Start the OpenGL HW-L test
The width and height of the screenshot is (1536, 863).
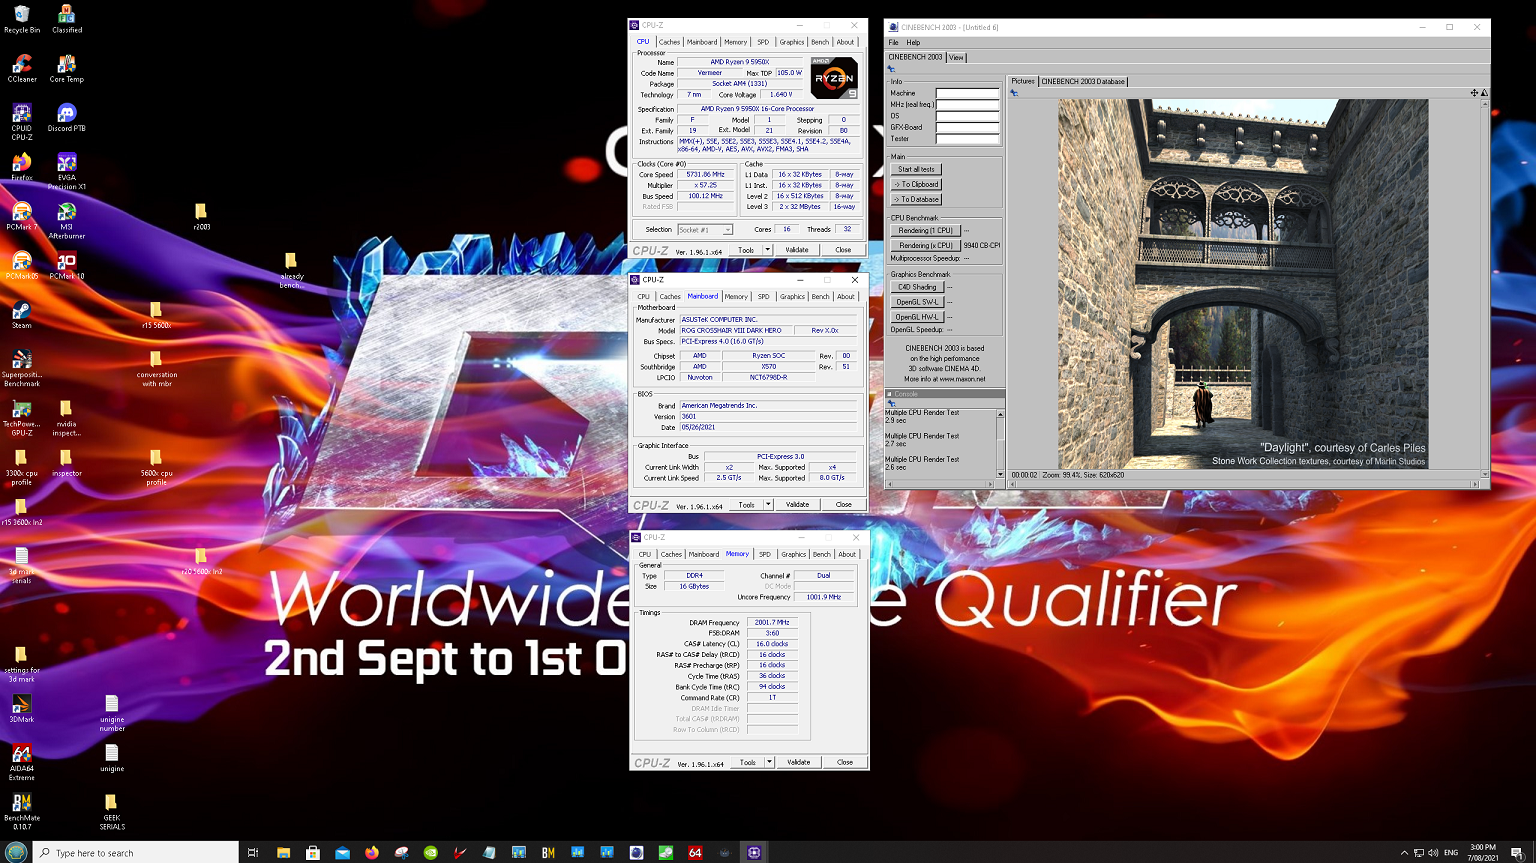click(x=917, y=317)
